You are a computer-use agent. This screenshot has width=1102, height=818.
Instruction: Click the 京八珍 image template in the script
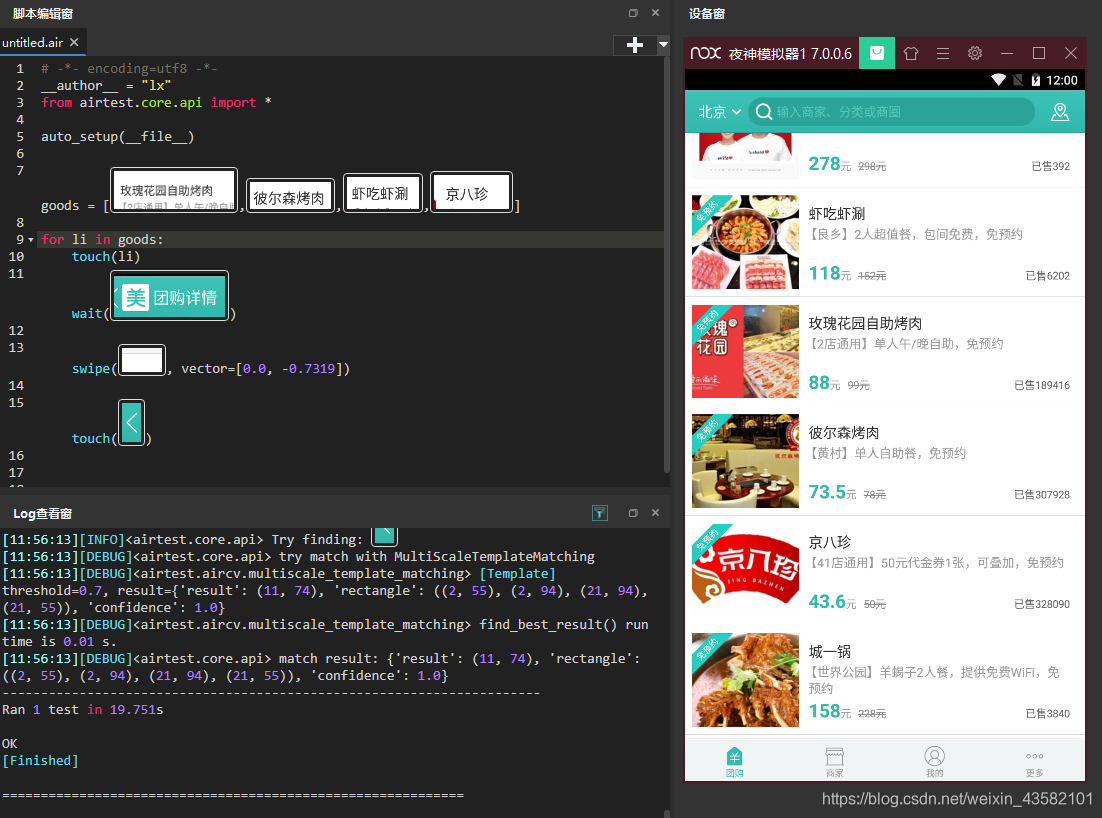pos(471,192)
